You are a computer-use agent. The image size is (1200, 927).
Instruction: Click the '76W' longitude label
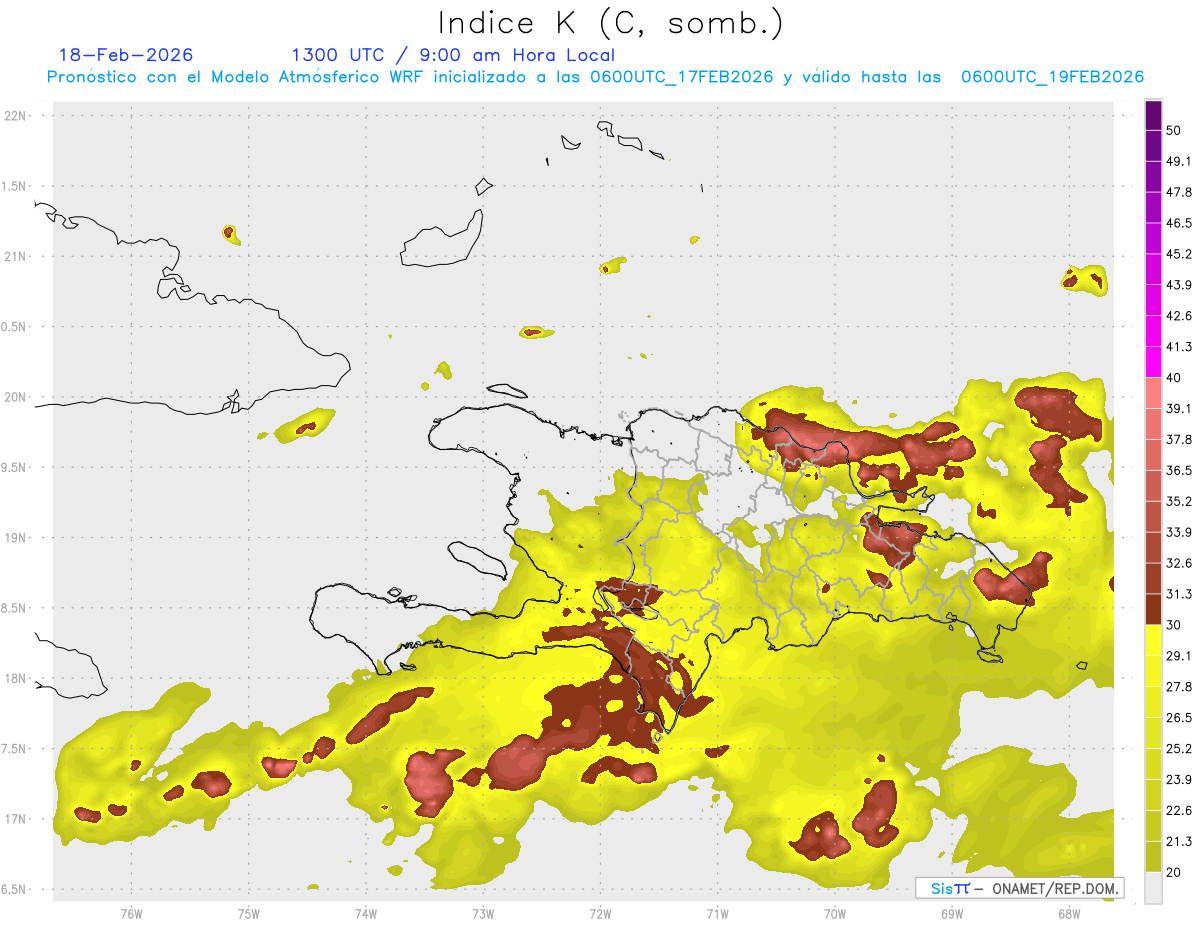131,914
